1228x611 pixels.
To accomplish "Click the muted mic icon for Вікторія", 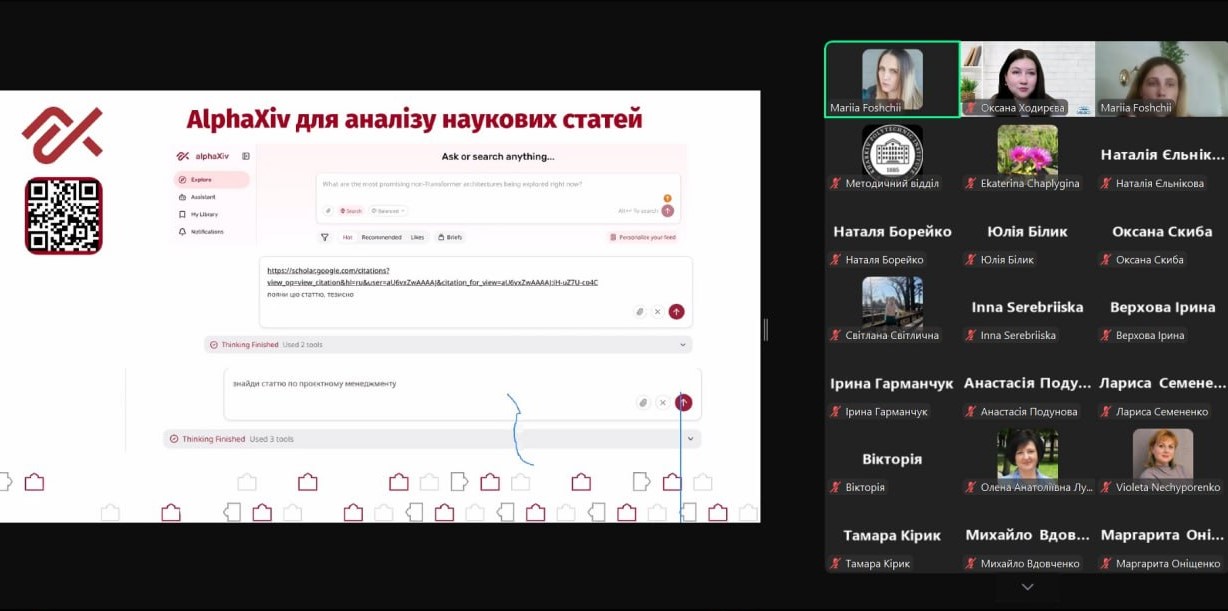I will [835, 488].
